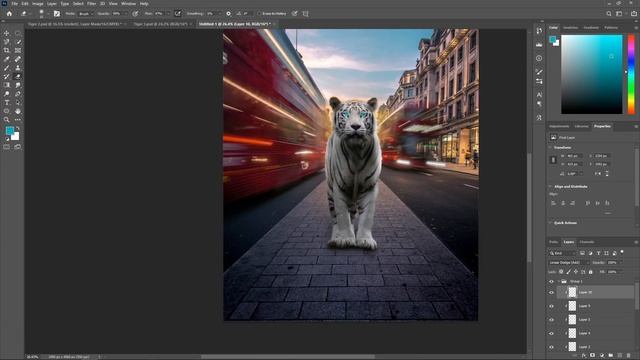Select the Hand tool

pos(18,111)
